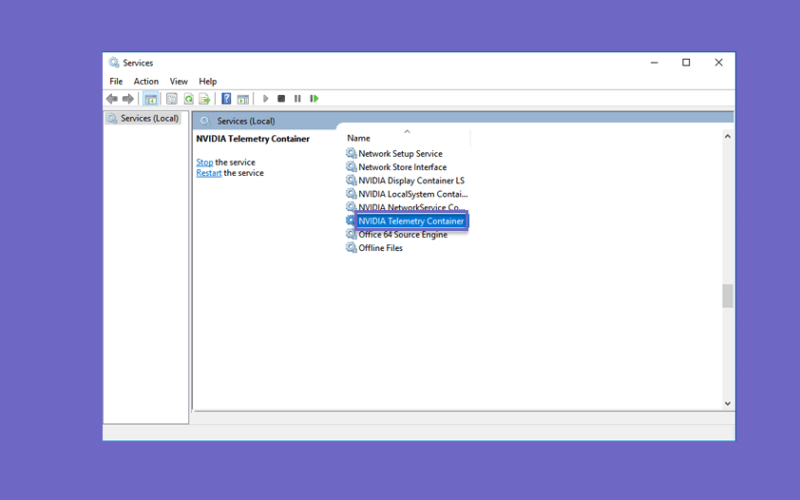
Task: Click the vertical scrollbar thumb
Action: coord(728,296)
